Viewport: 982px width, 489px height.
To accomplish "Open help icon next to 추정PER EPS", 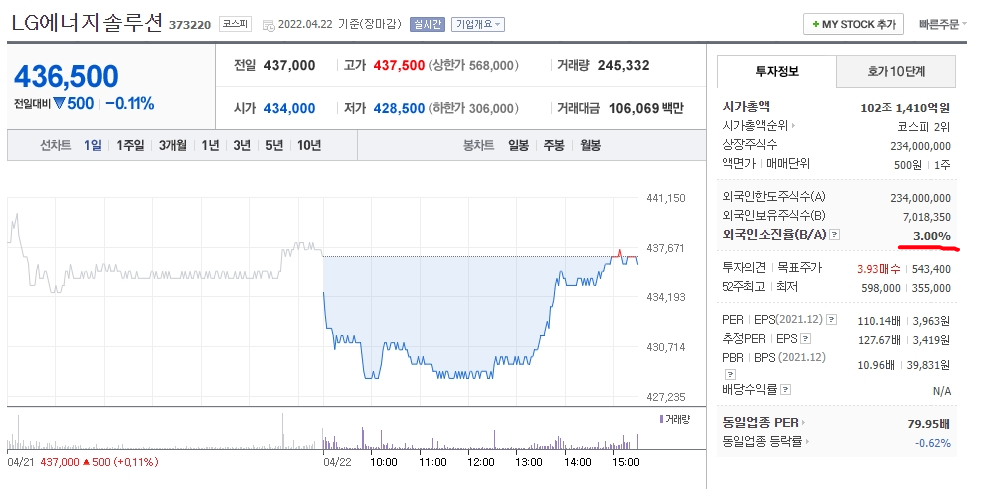I will coord(805,339).
